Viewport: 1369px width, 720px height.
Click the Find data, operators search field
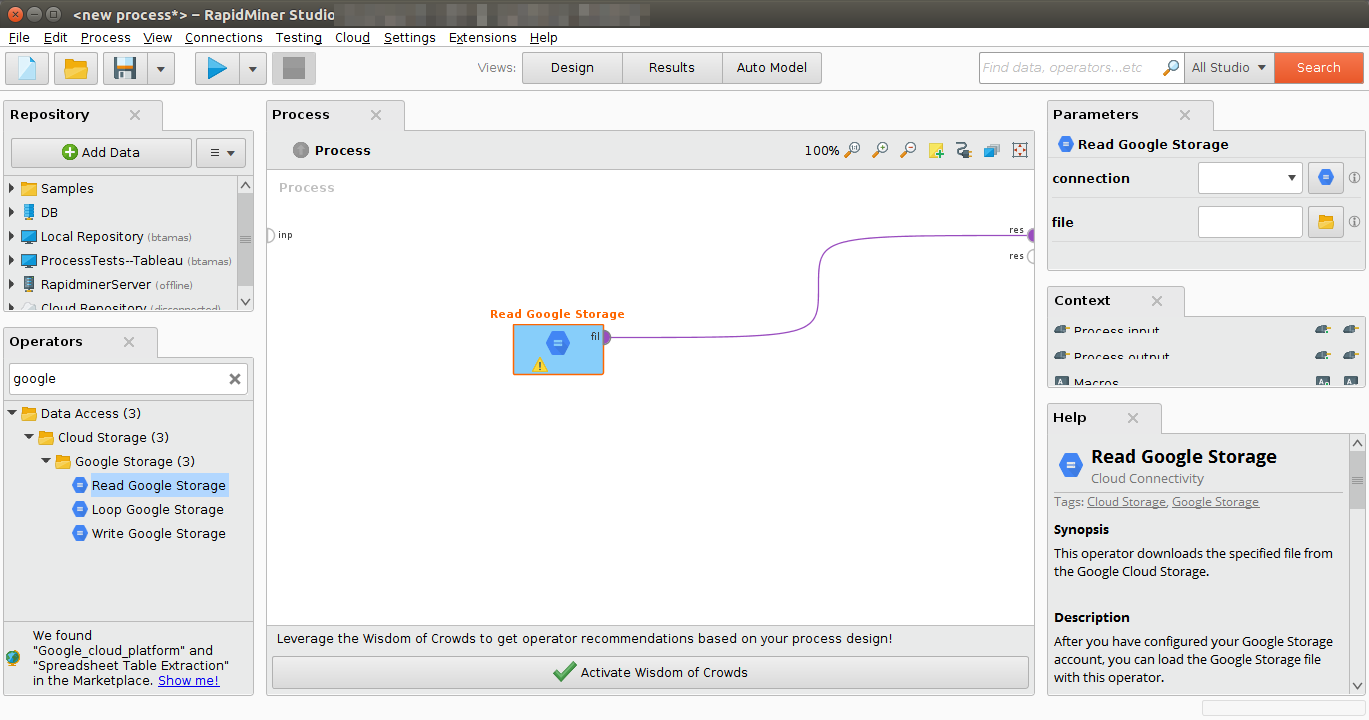(x=1070, y=67)
